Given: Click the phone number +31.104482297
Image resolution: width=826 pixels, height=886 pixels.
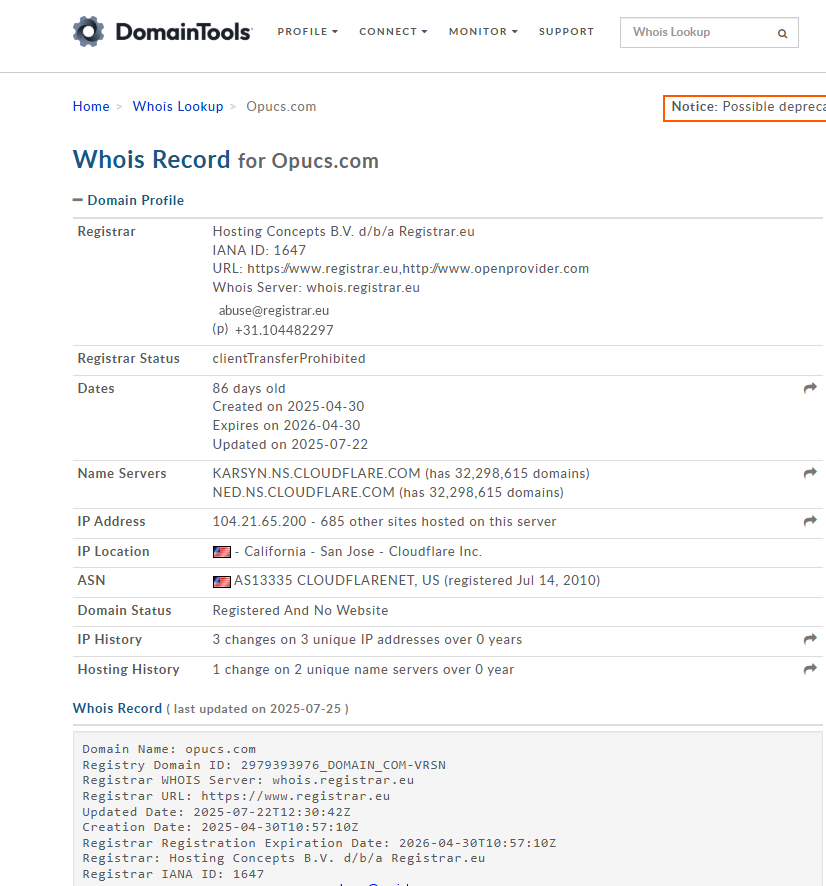Looking at the screenshot, I should [284, 331].
